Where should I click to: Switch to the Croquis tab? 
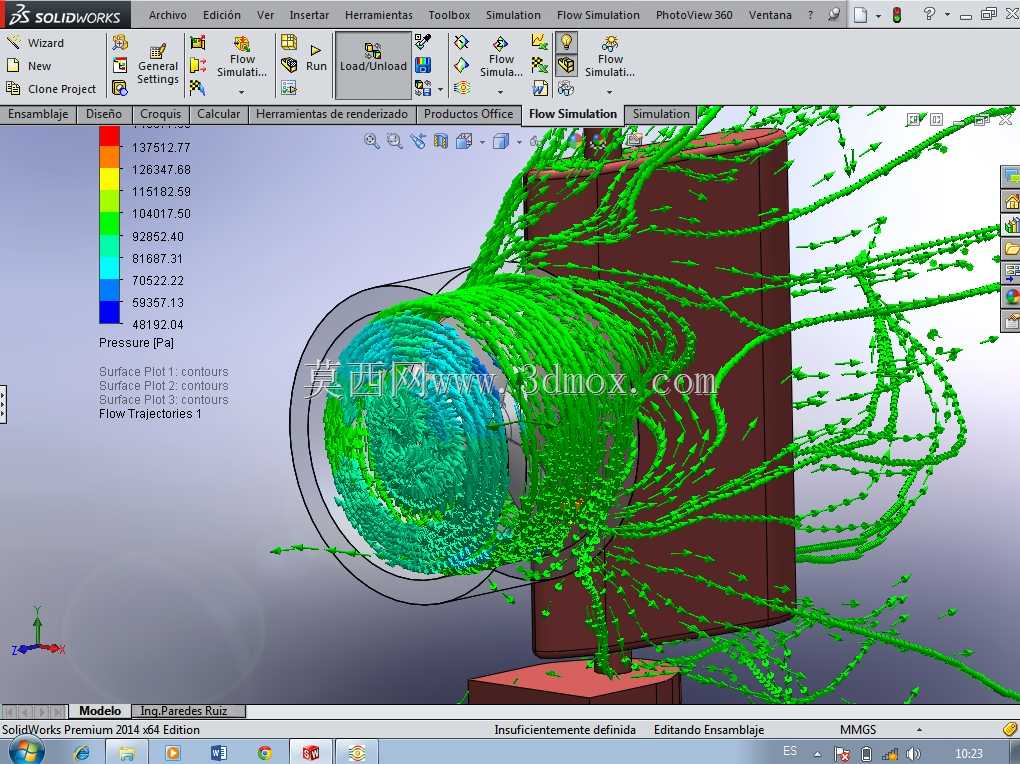click(161, 114)
